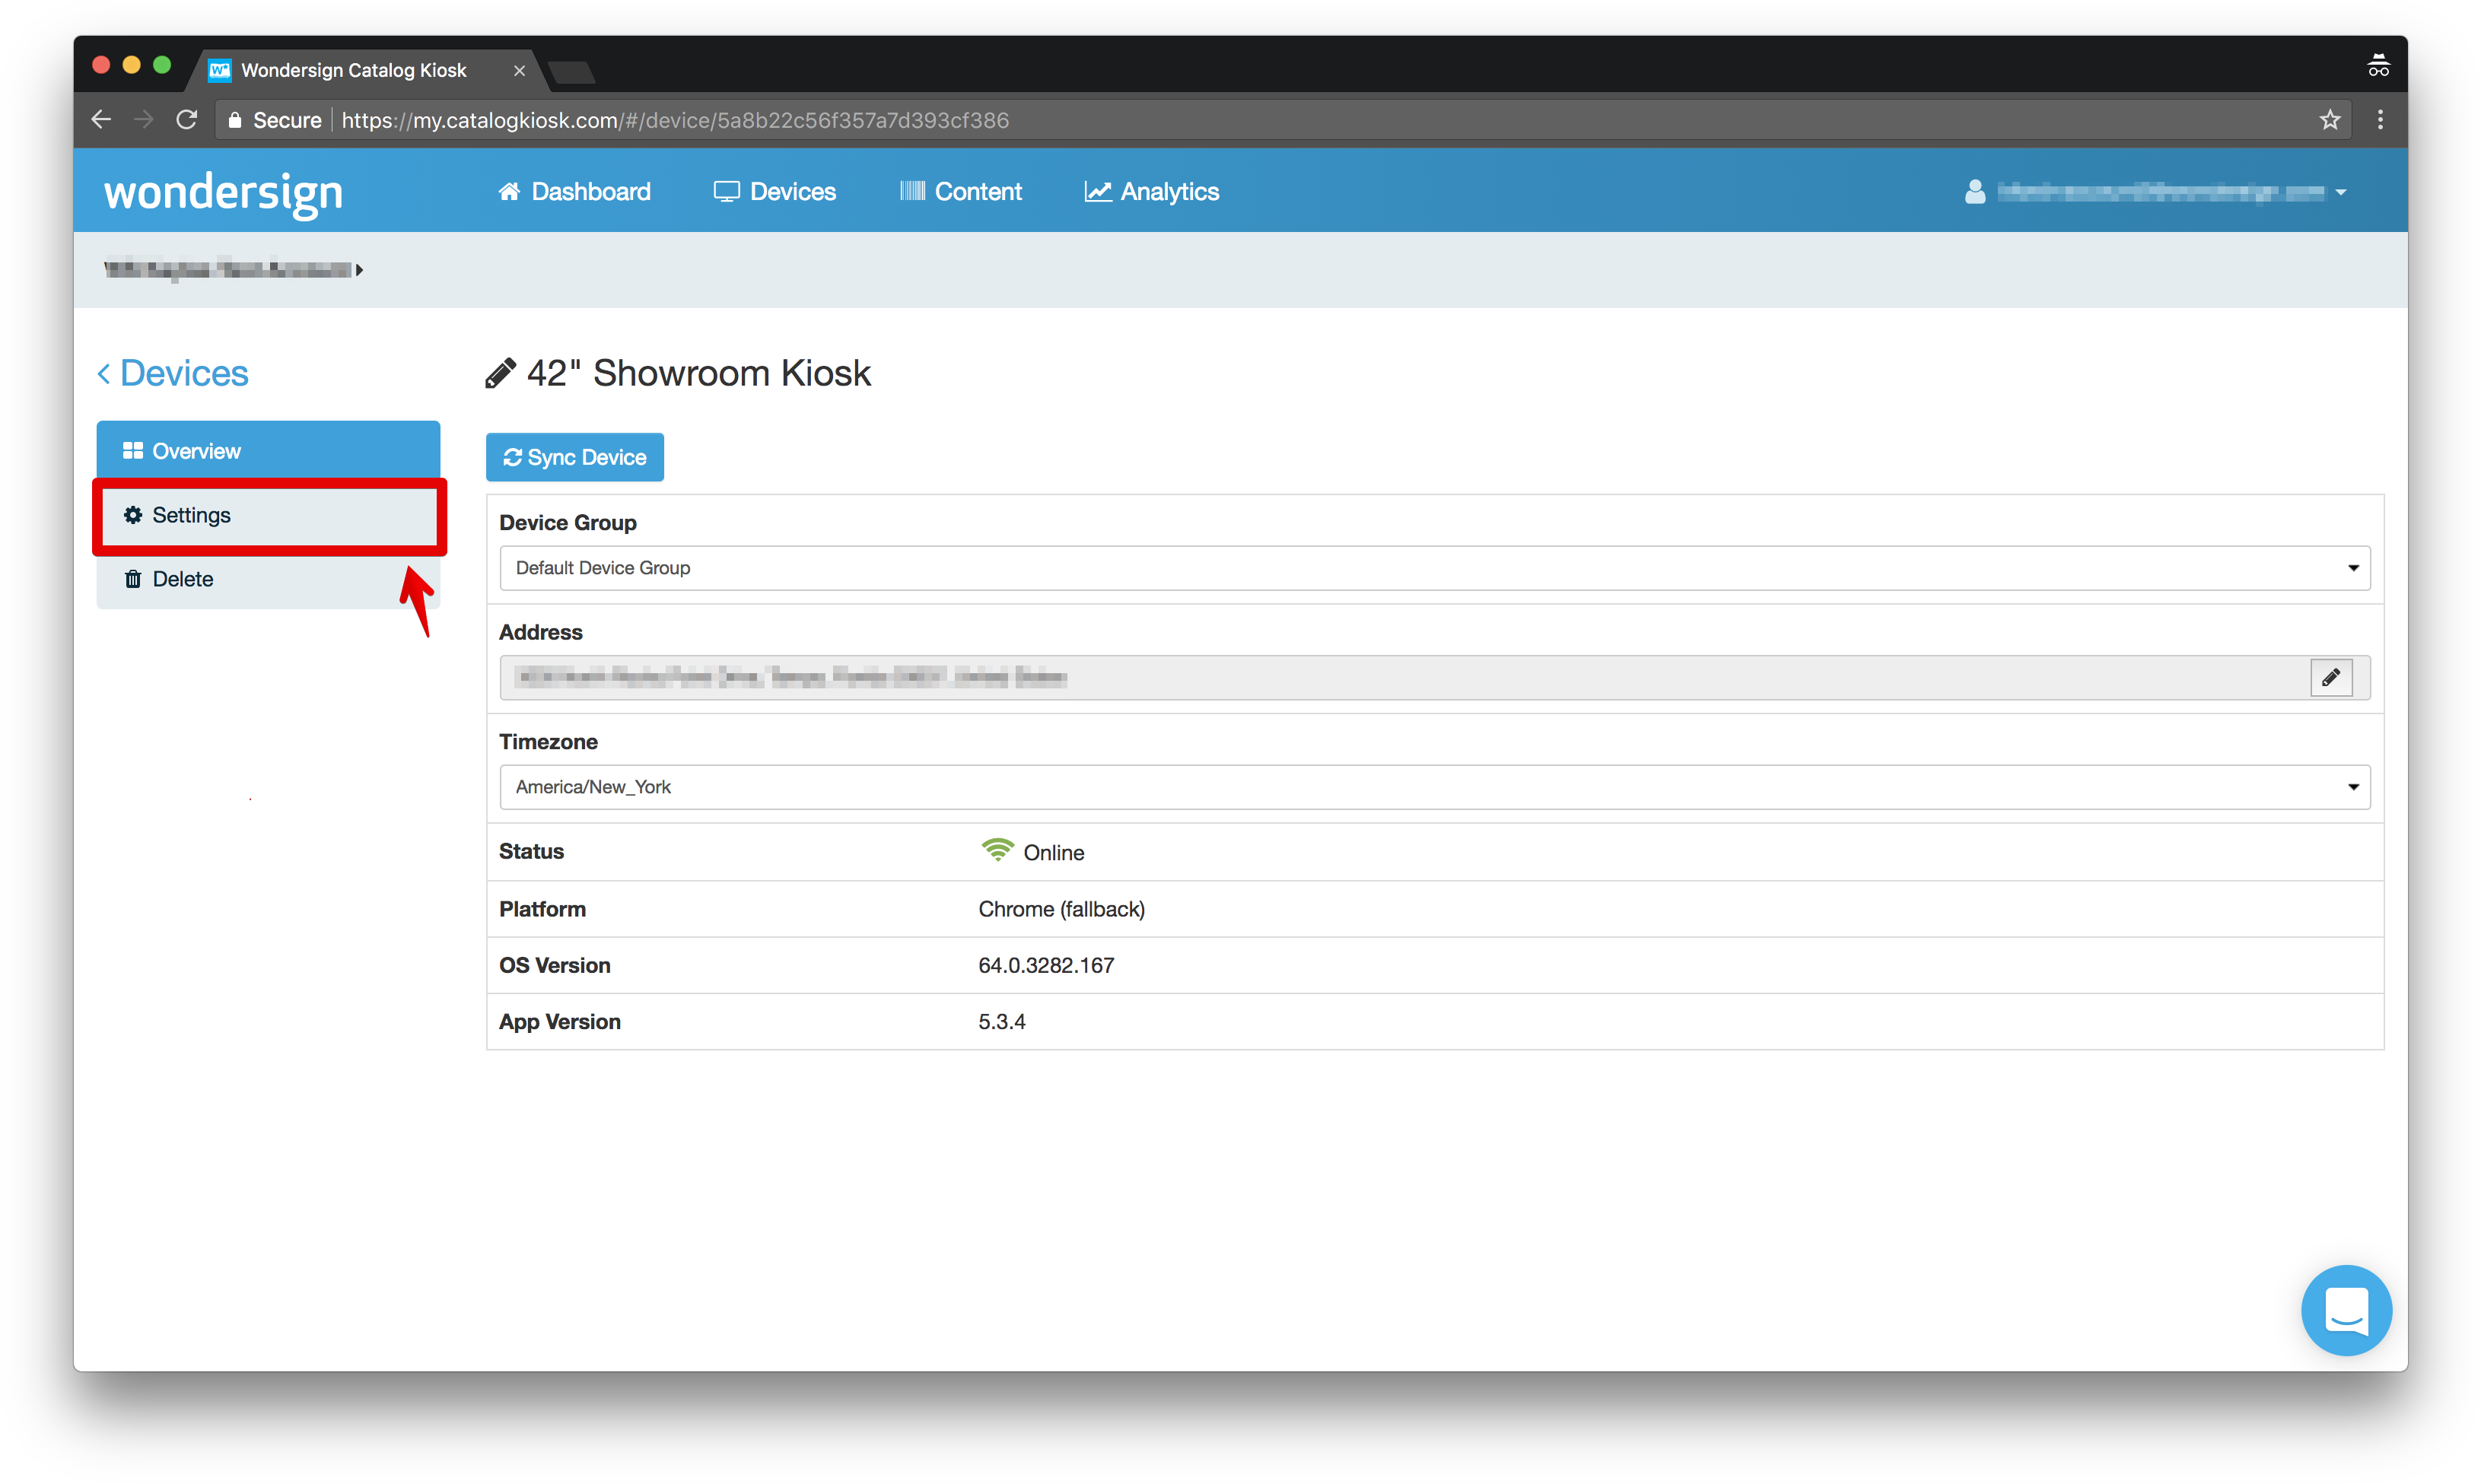
Task: Click the incognito icon in title bar
Action: click(2378, 67)
